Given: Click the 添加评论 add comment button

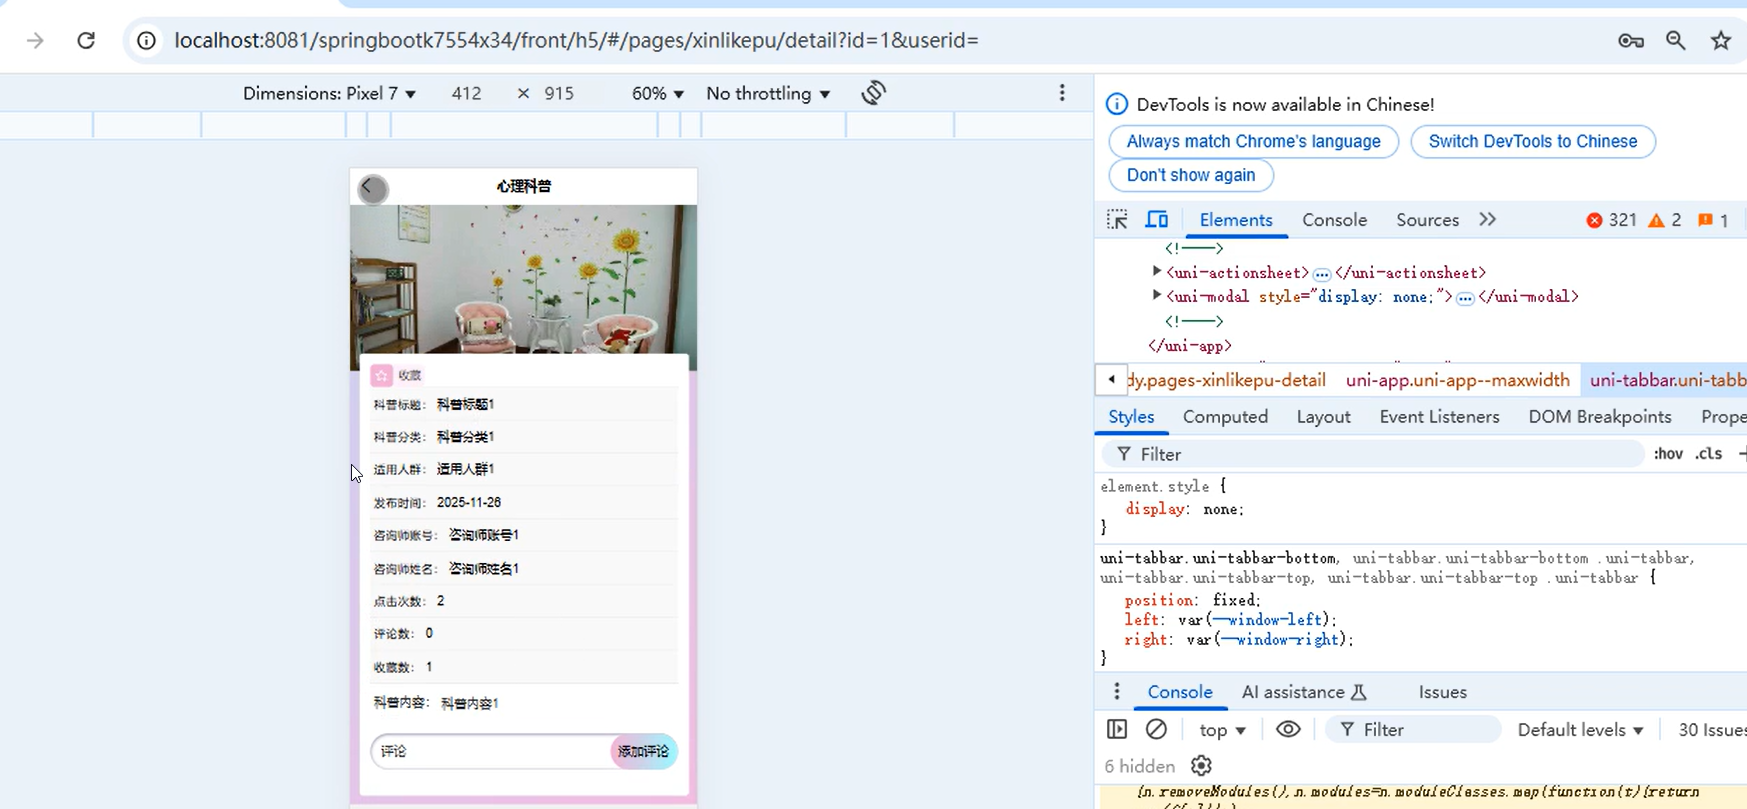Looking at the screenshot, I should coord(643,751).
